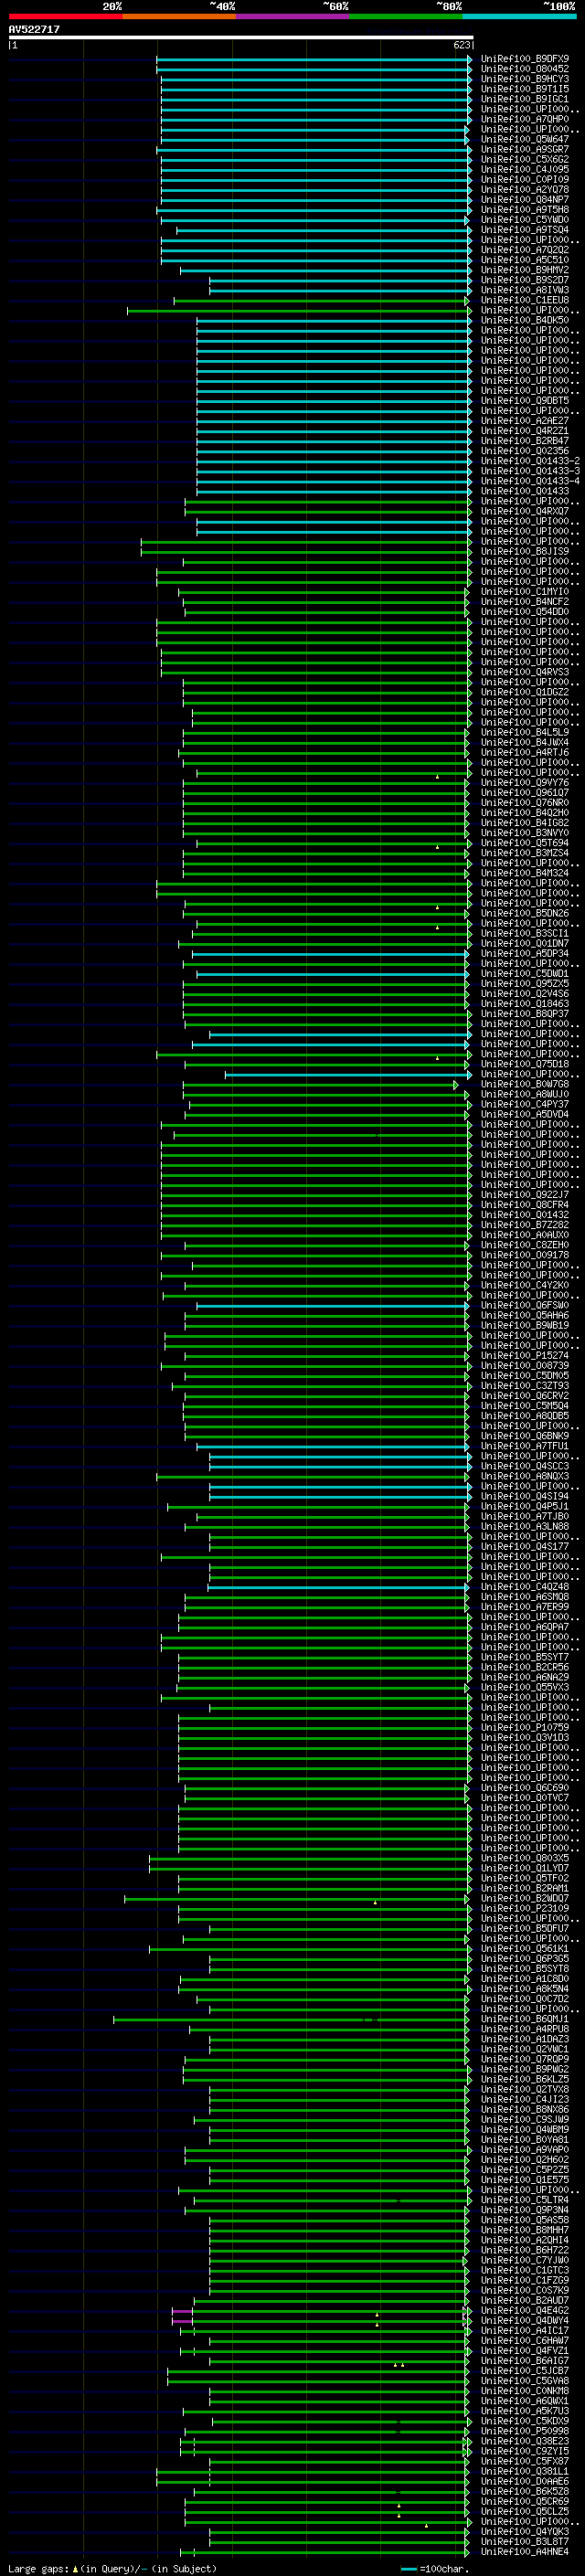Select the UniRef100_C4J095 label
The height and width of the screenshot is (2576, 585).
(x=525, y=169)
